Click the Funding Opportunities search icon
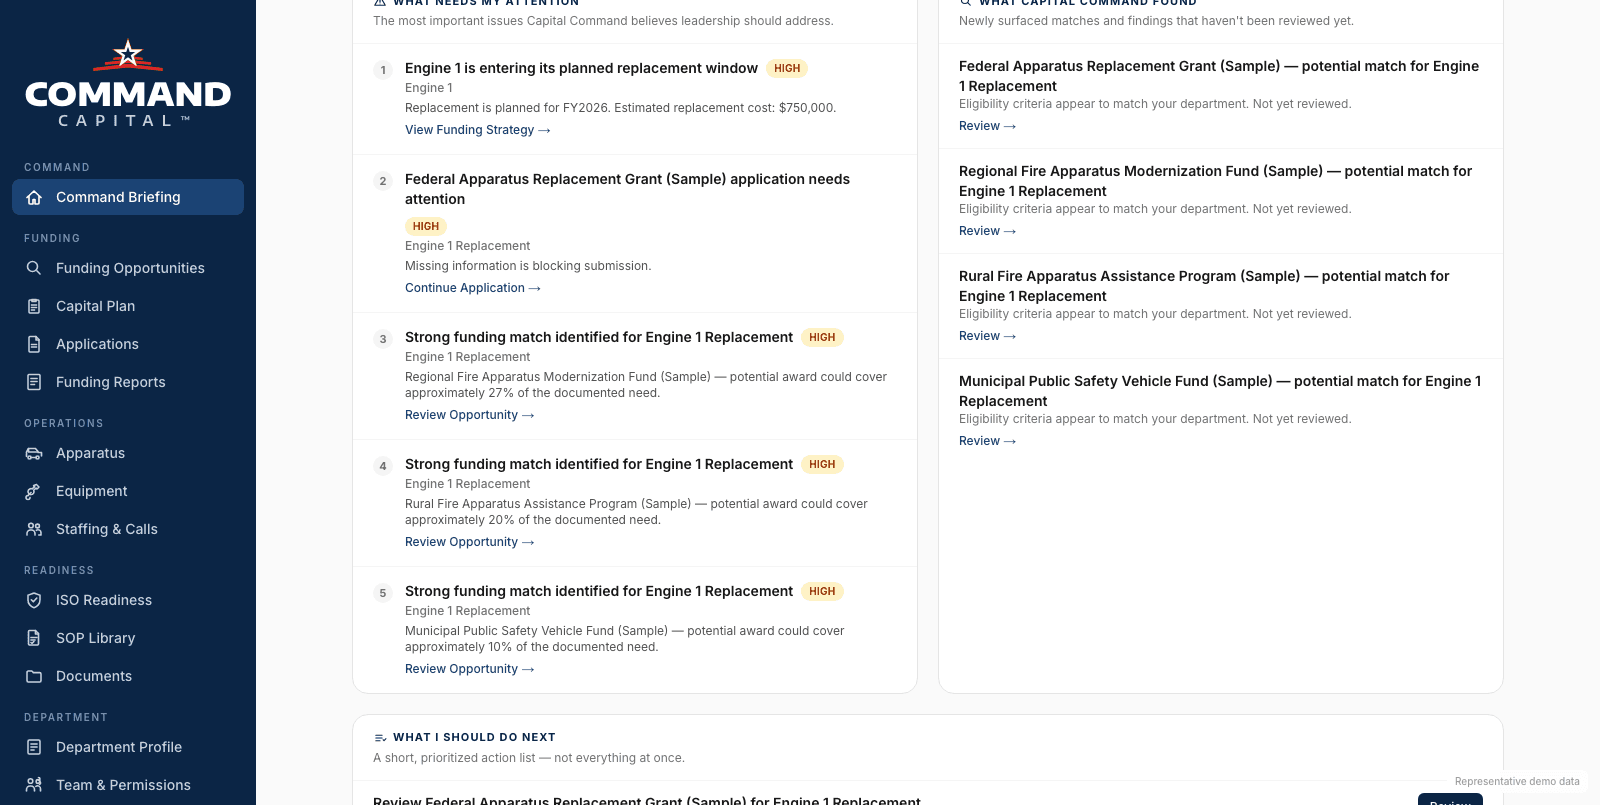The width and height of the screenshot is (1600, 805). pyautogui.click(x=34, y=268)
